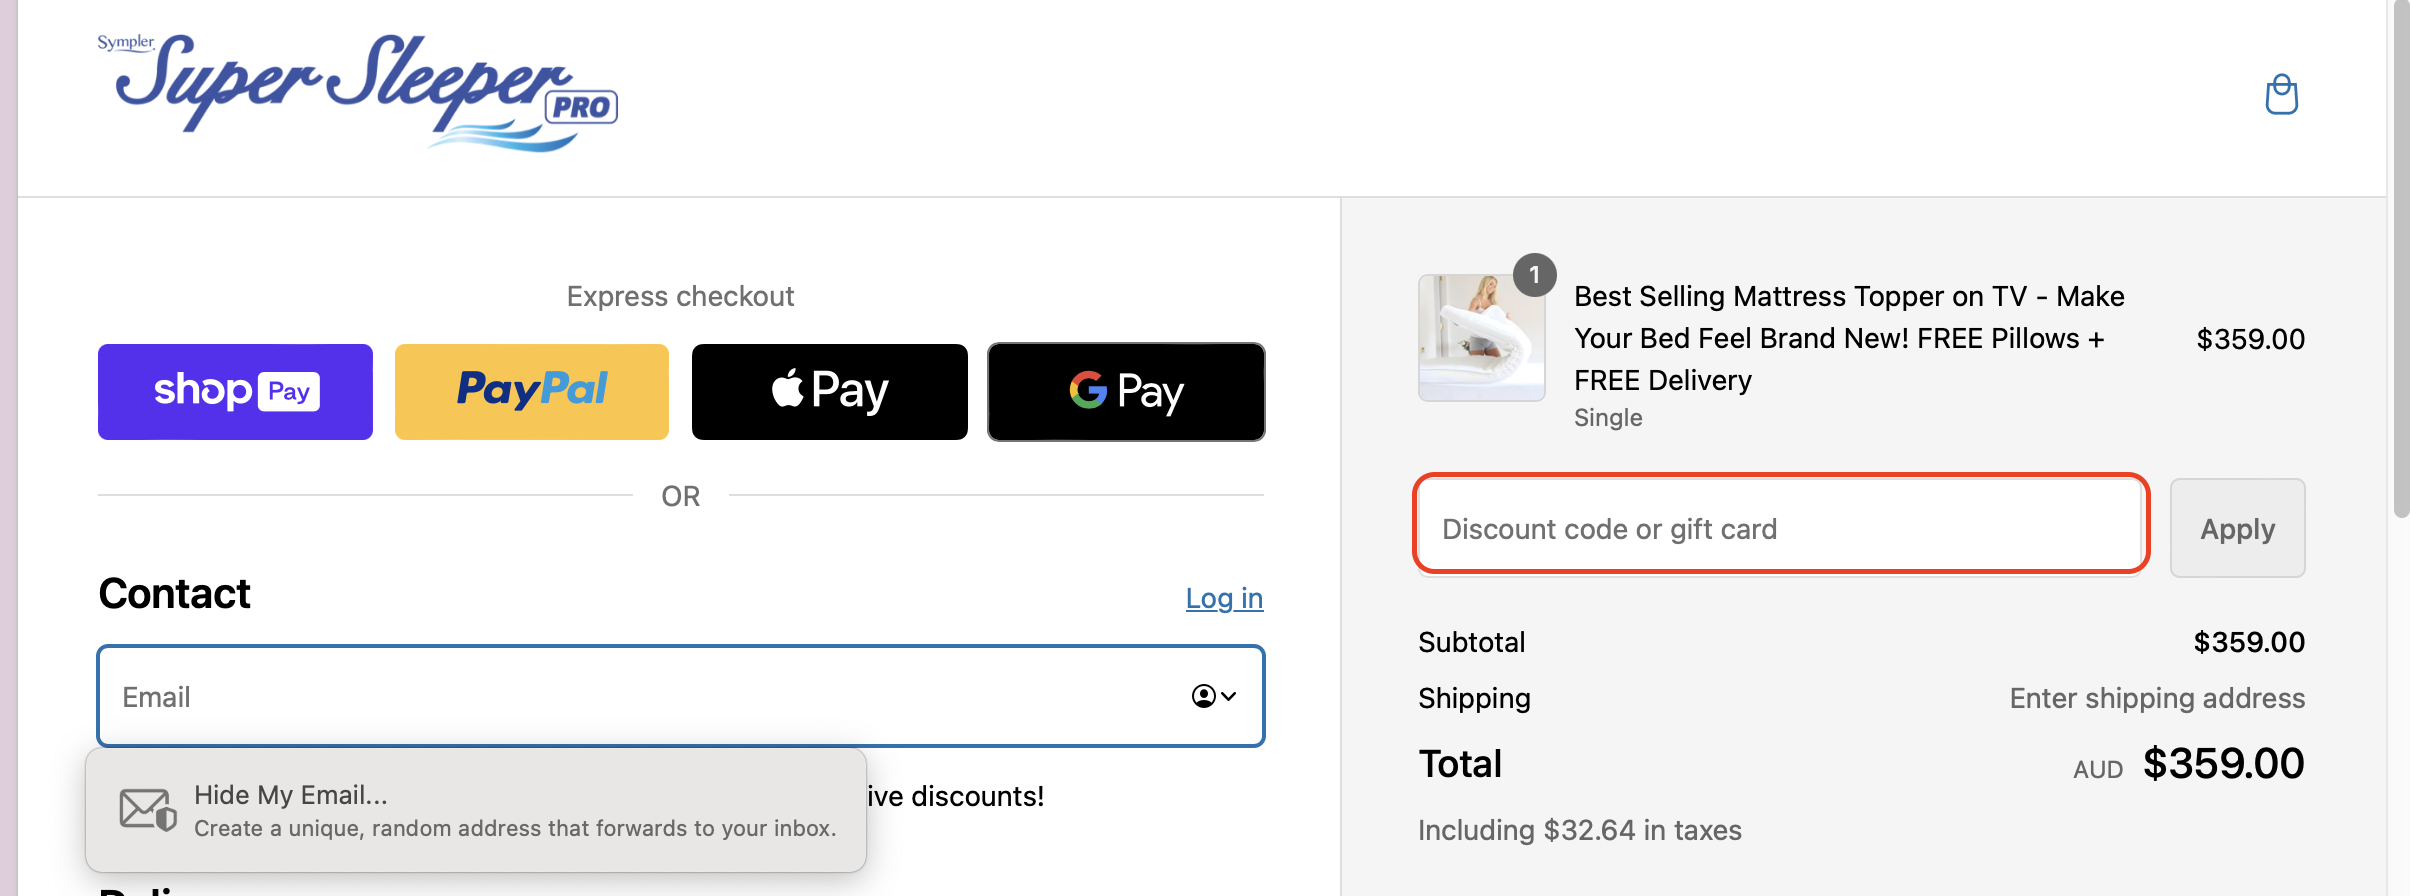Open the saved contacts account icon in Email field
The width and height of the screenshot is (2410, 896).
(x=1204, y=696)
